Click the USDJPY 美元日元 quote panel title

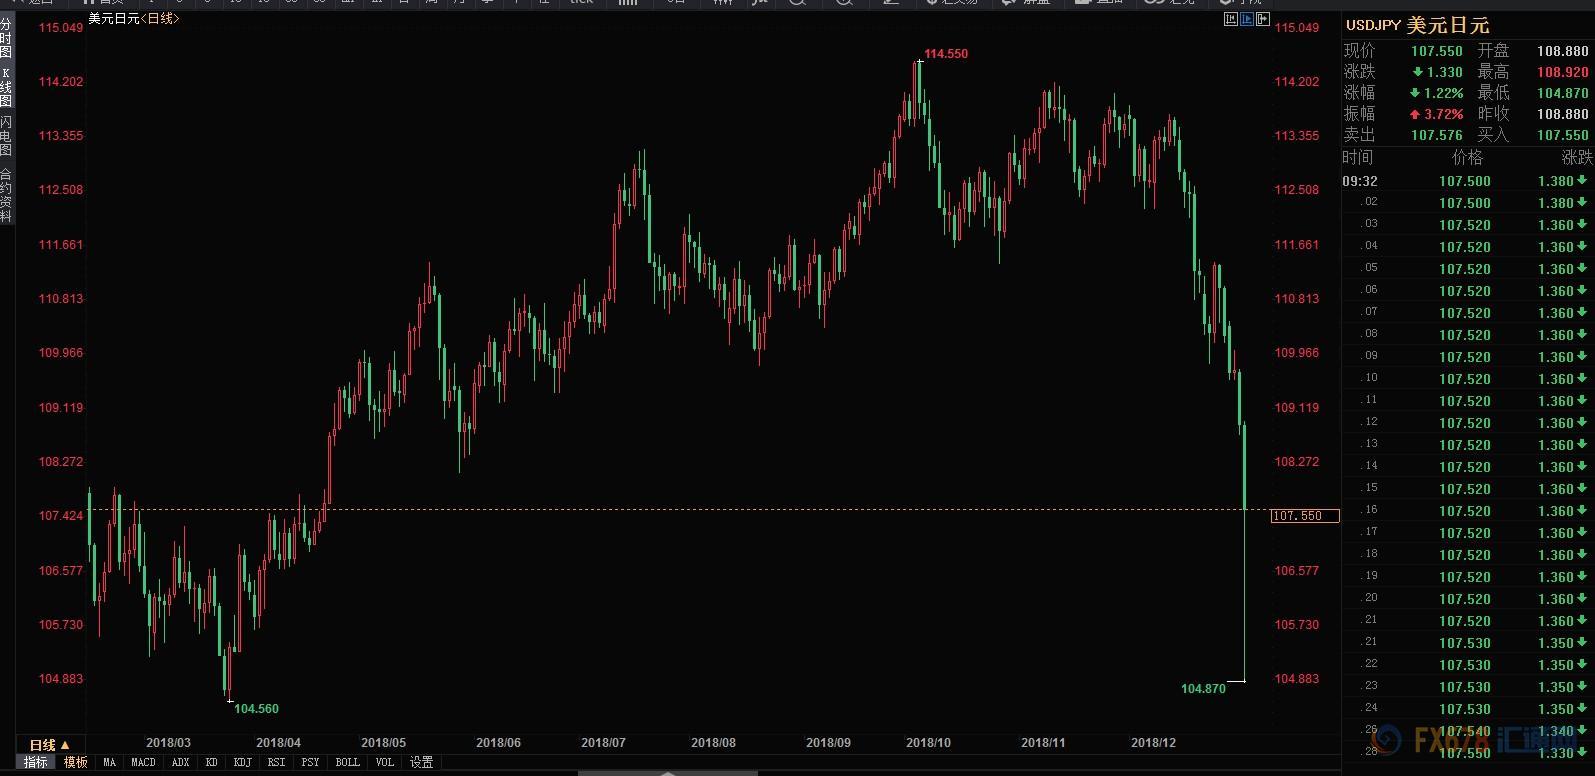click(x=1417, y=25)
